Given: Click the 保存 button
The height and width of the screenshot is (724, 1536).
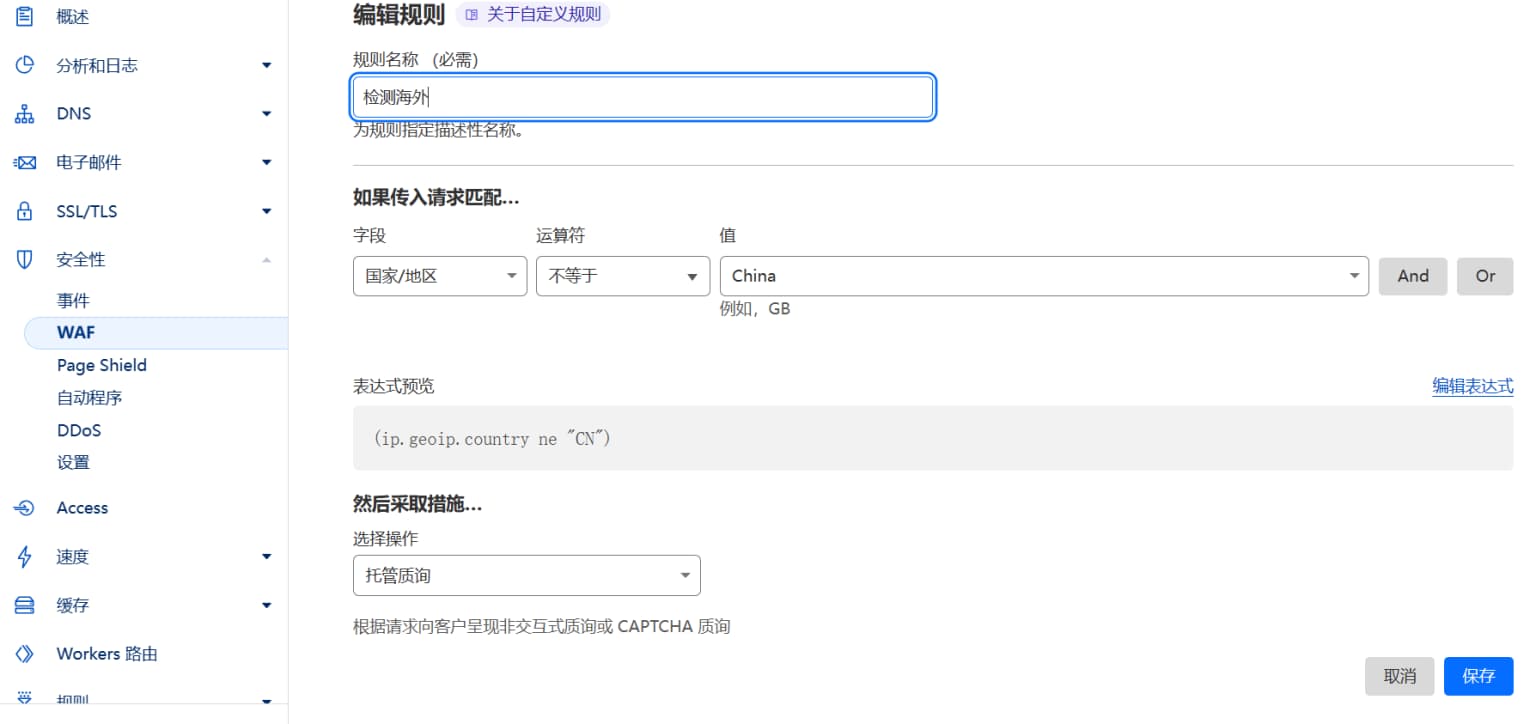Looking at the screenshot, I should [1478, 676].
